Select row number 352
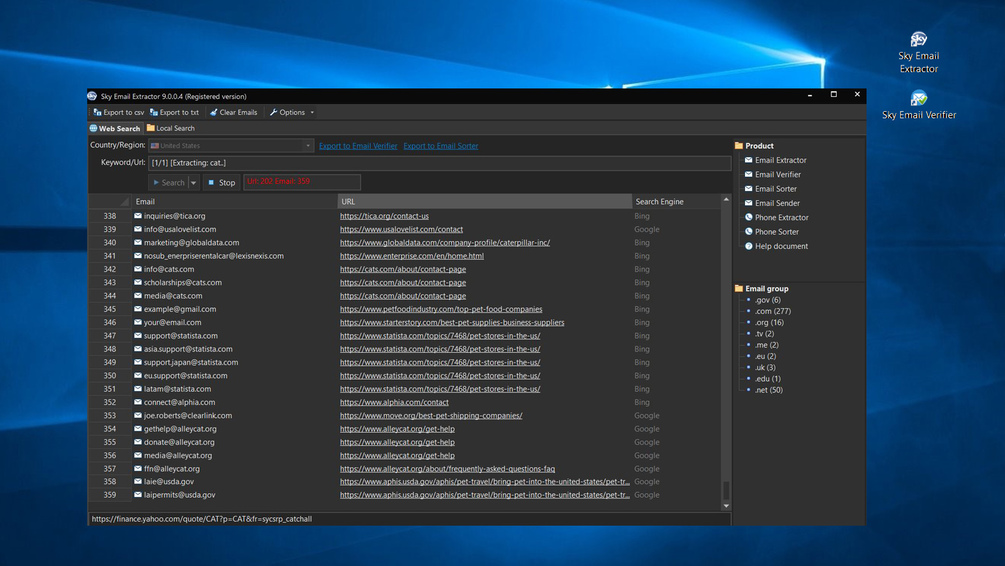 [x=110, y=402]
